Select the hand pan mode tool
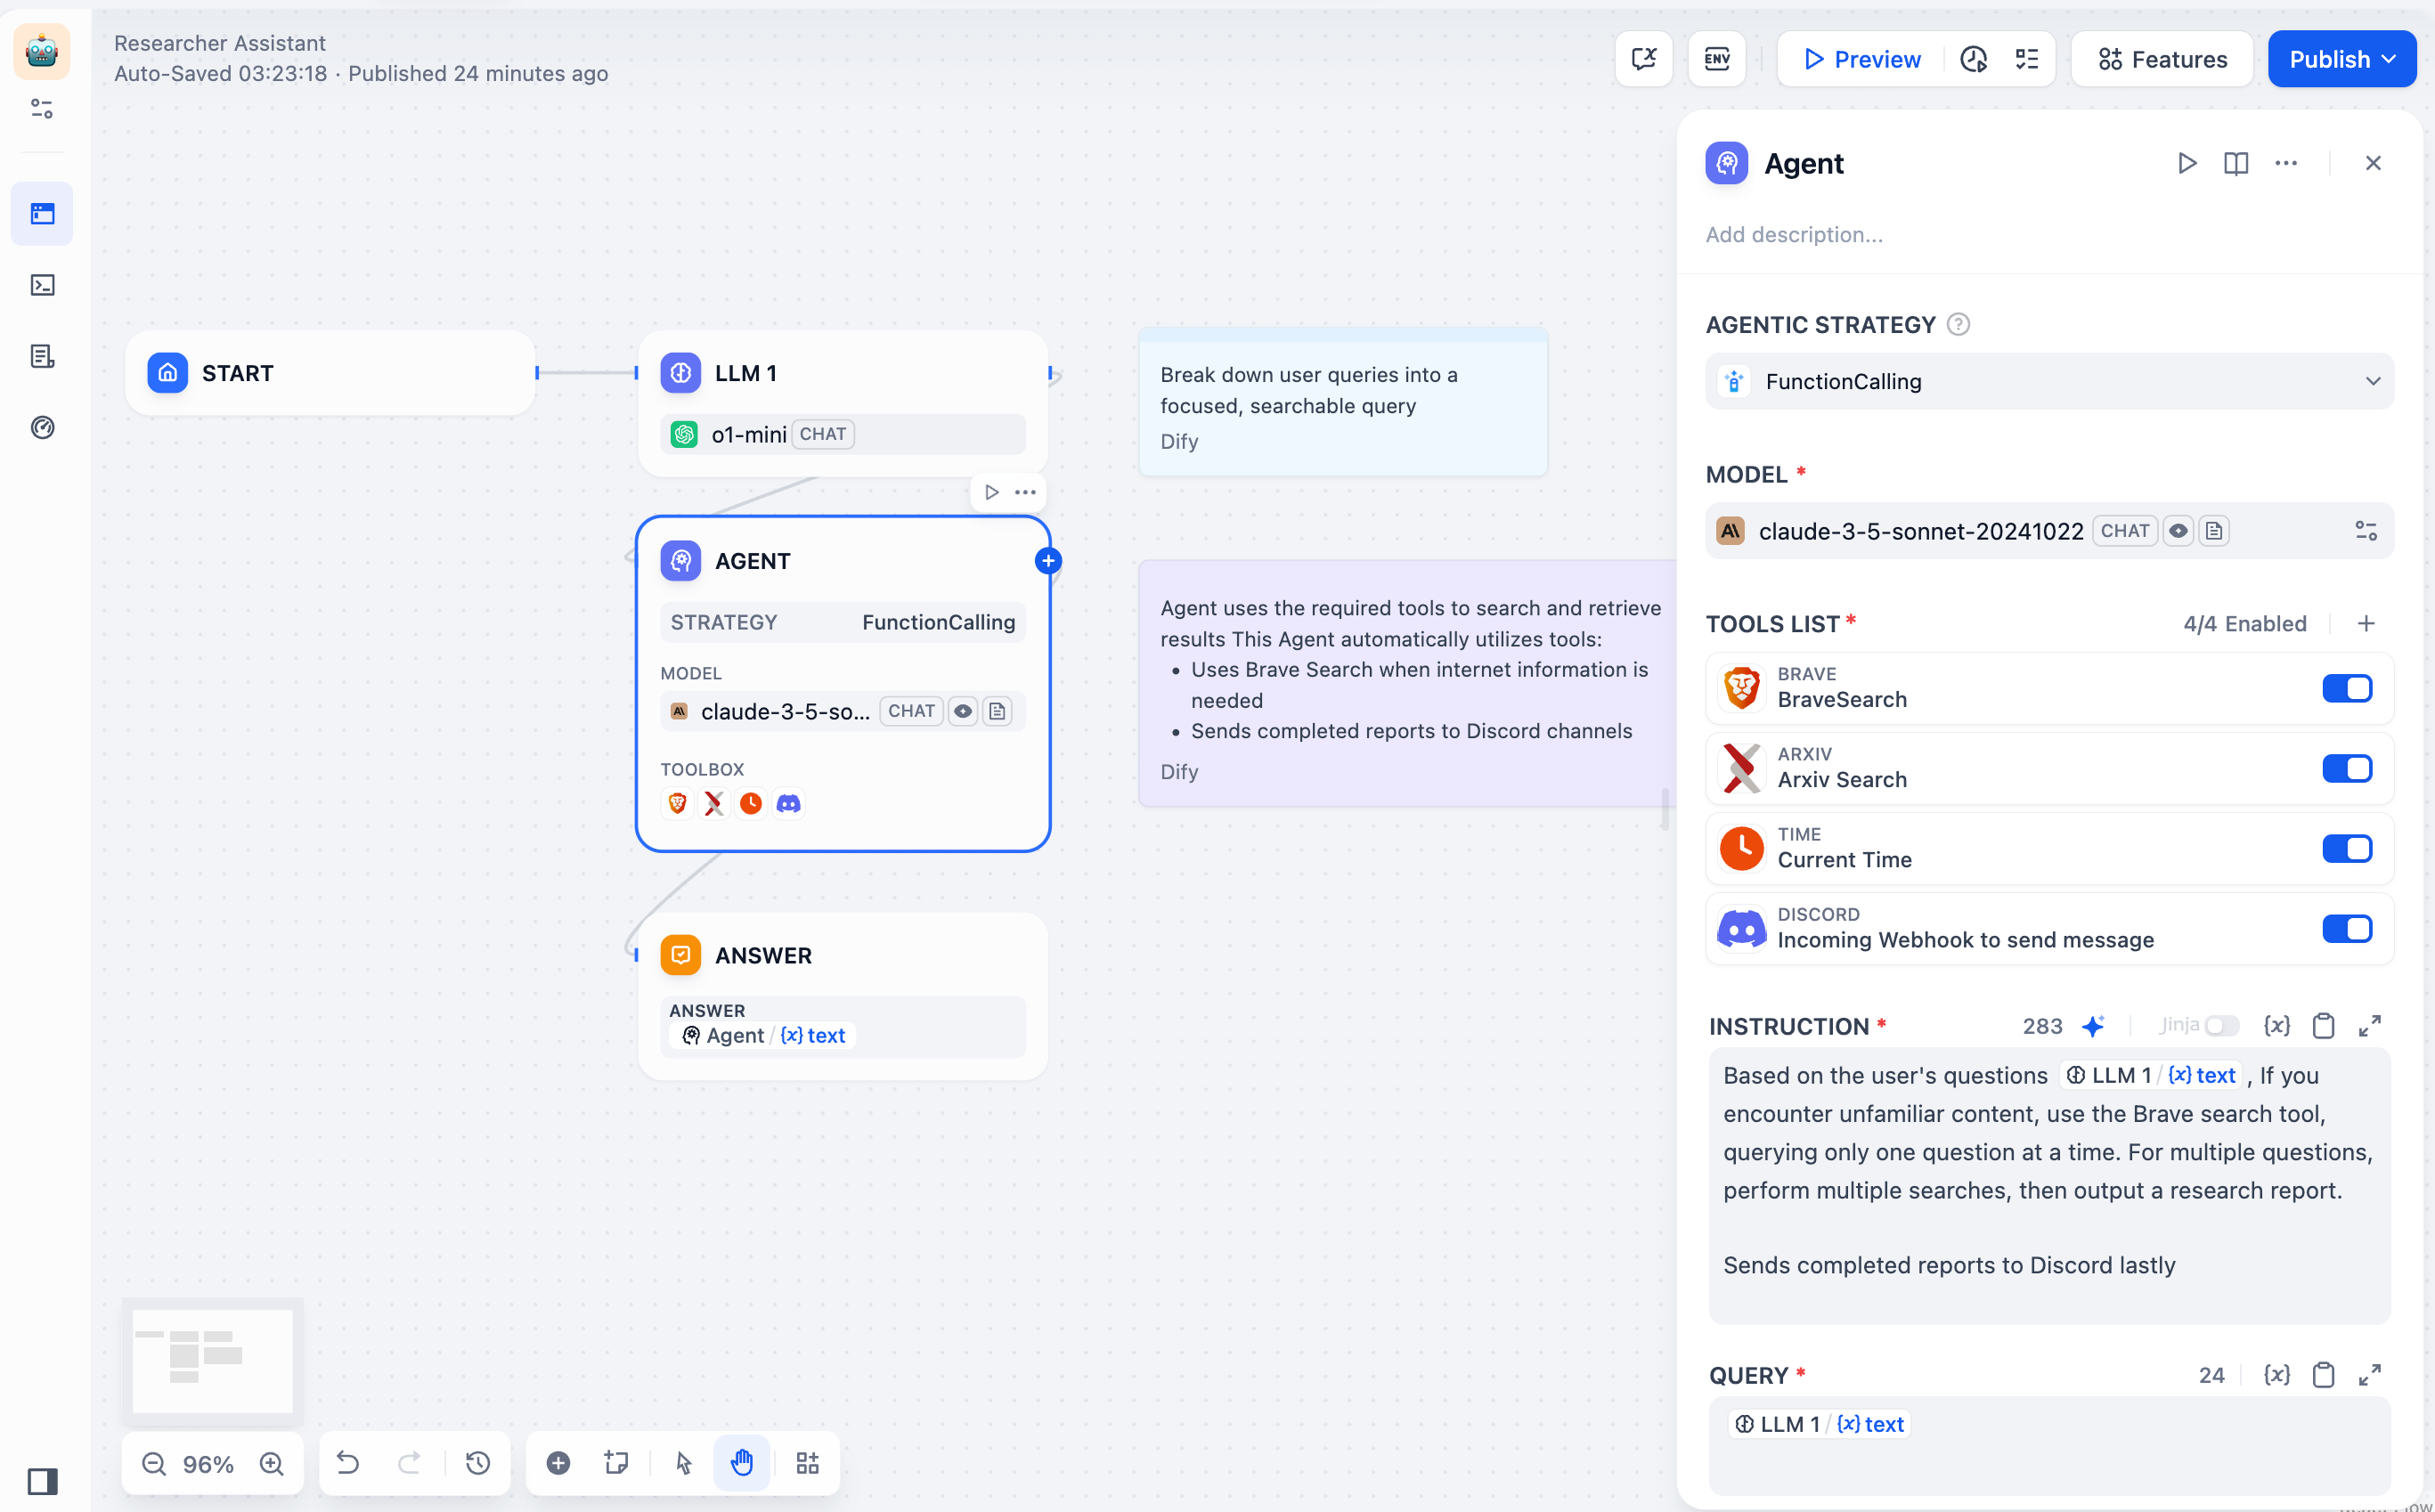The image size is (2435, 1512). (x=741, y=1463)
